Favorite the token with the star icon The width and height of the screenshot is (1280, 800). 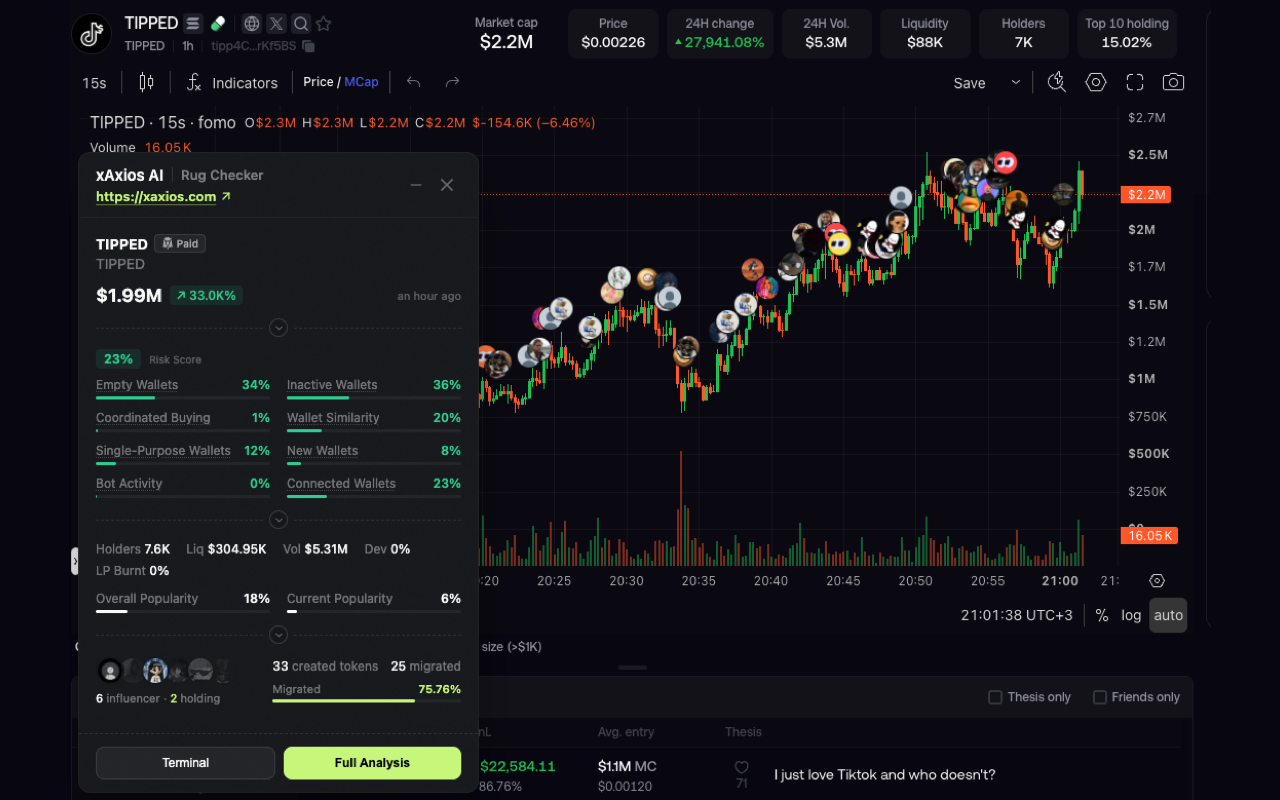323,24
